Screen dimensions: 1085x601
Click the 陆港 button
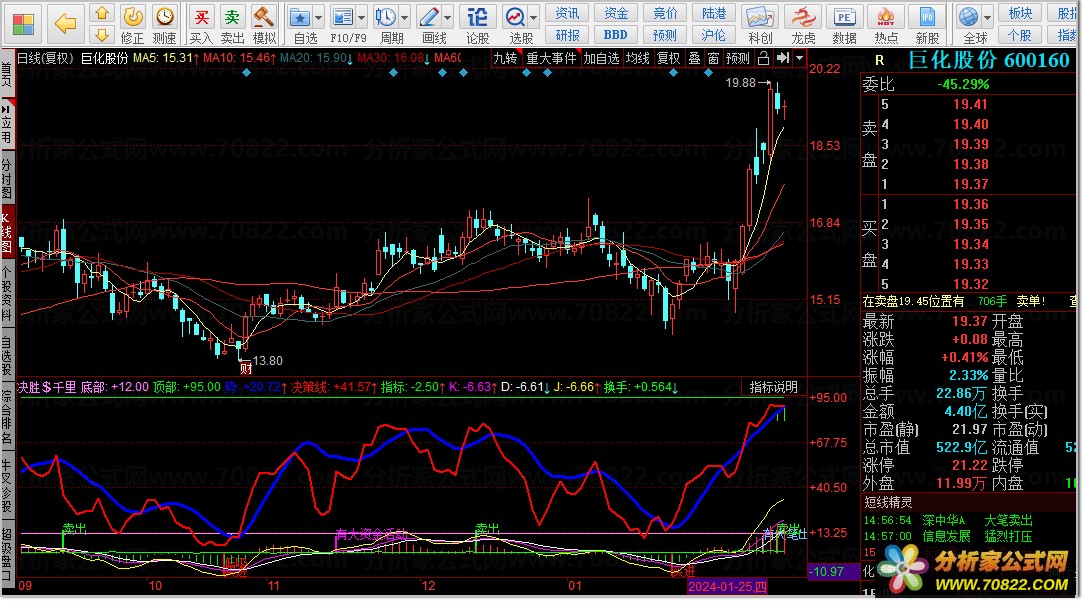click(714, 13)
